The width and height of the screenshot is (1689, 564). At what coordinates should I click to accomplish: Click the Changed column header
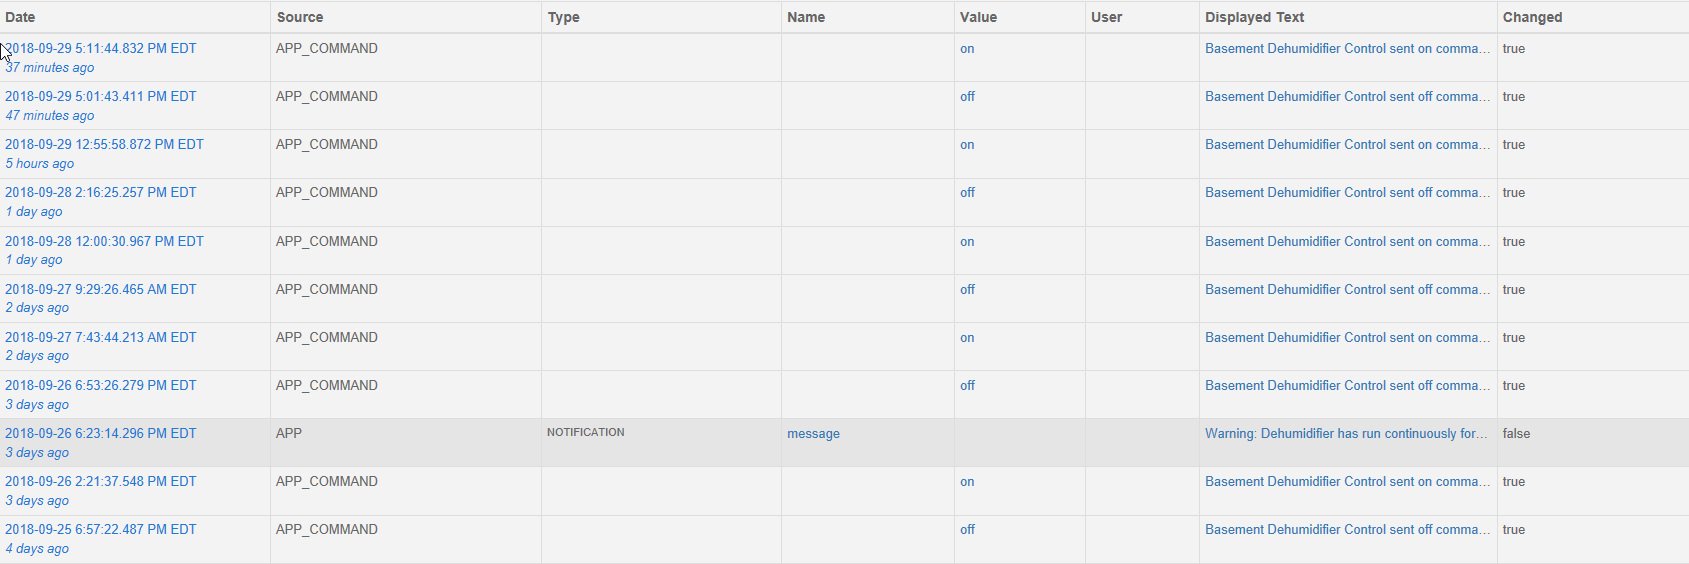pos(1532,17)
